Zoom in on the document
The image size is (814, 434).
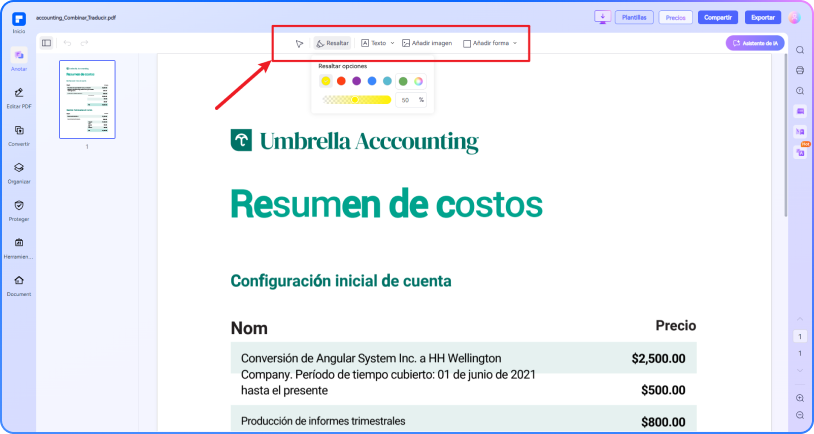800,398
